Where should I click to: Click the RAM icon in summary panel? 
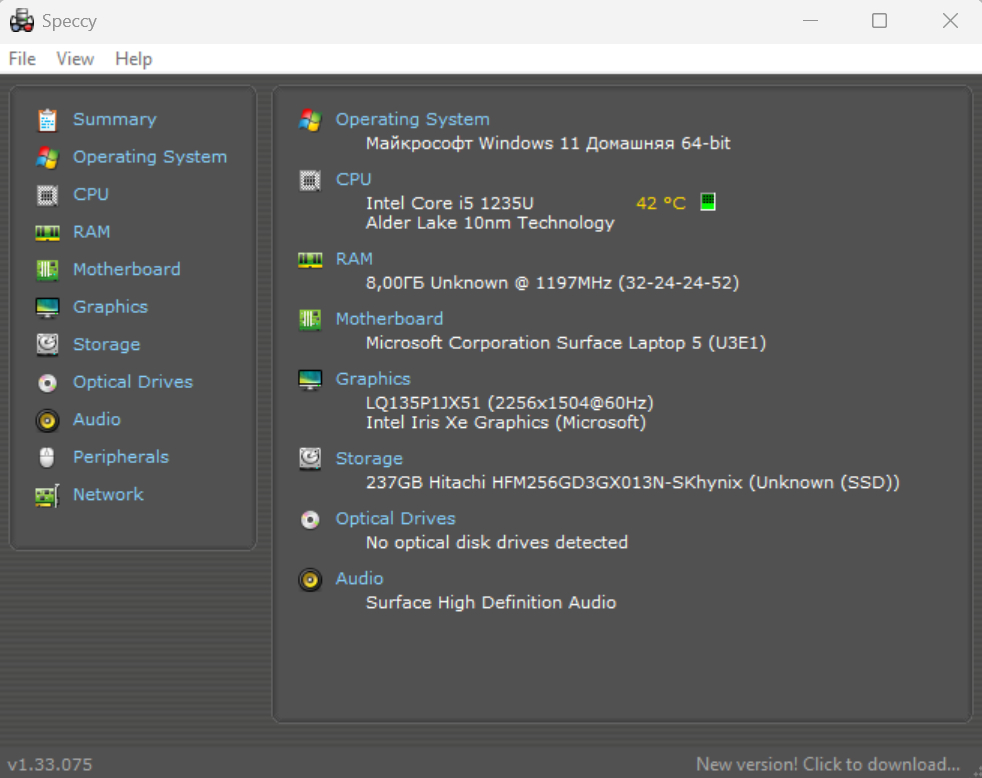click(310, 260)
